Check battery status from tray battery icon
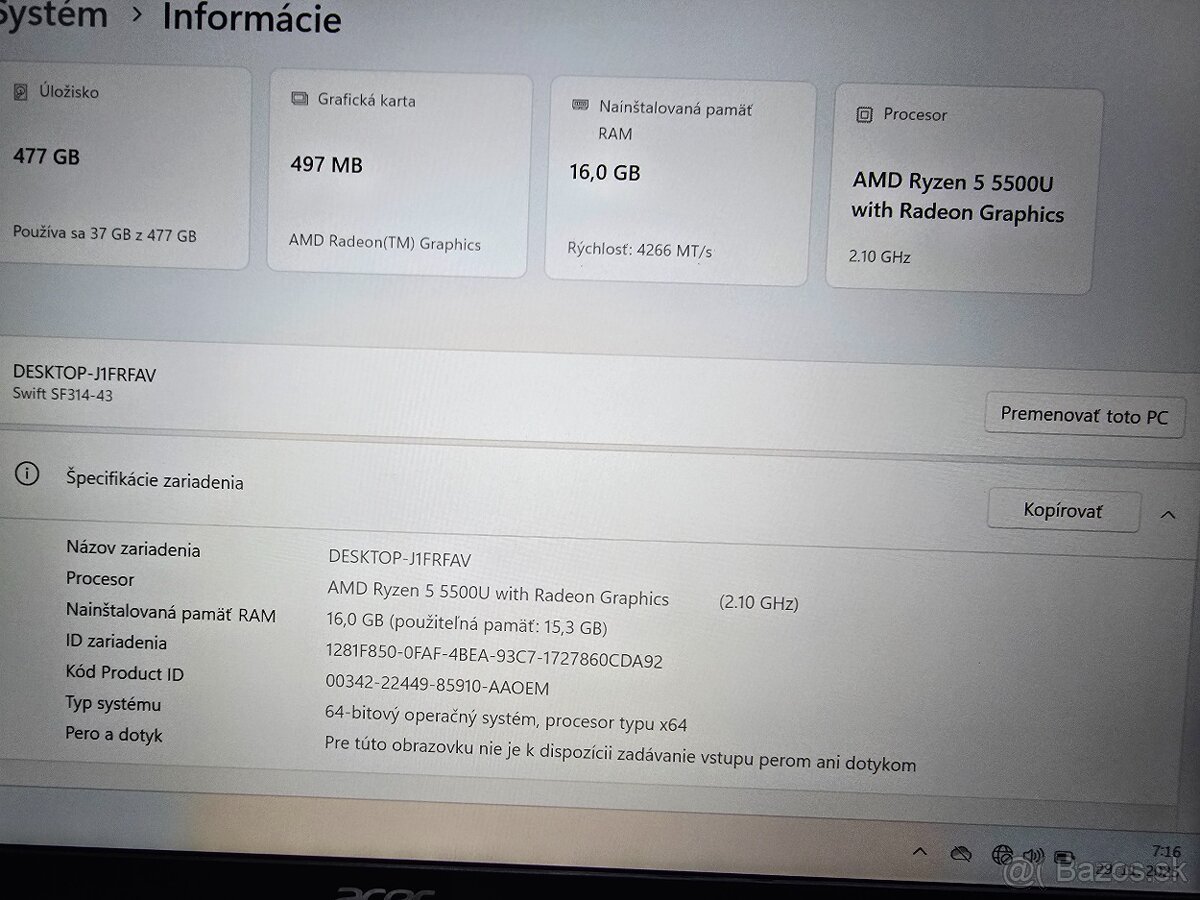The width and height of the screenshot is (1200, 900). tap(1063, 855)
